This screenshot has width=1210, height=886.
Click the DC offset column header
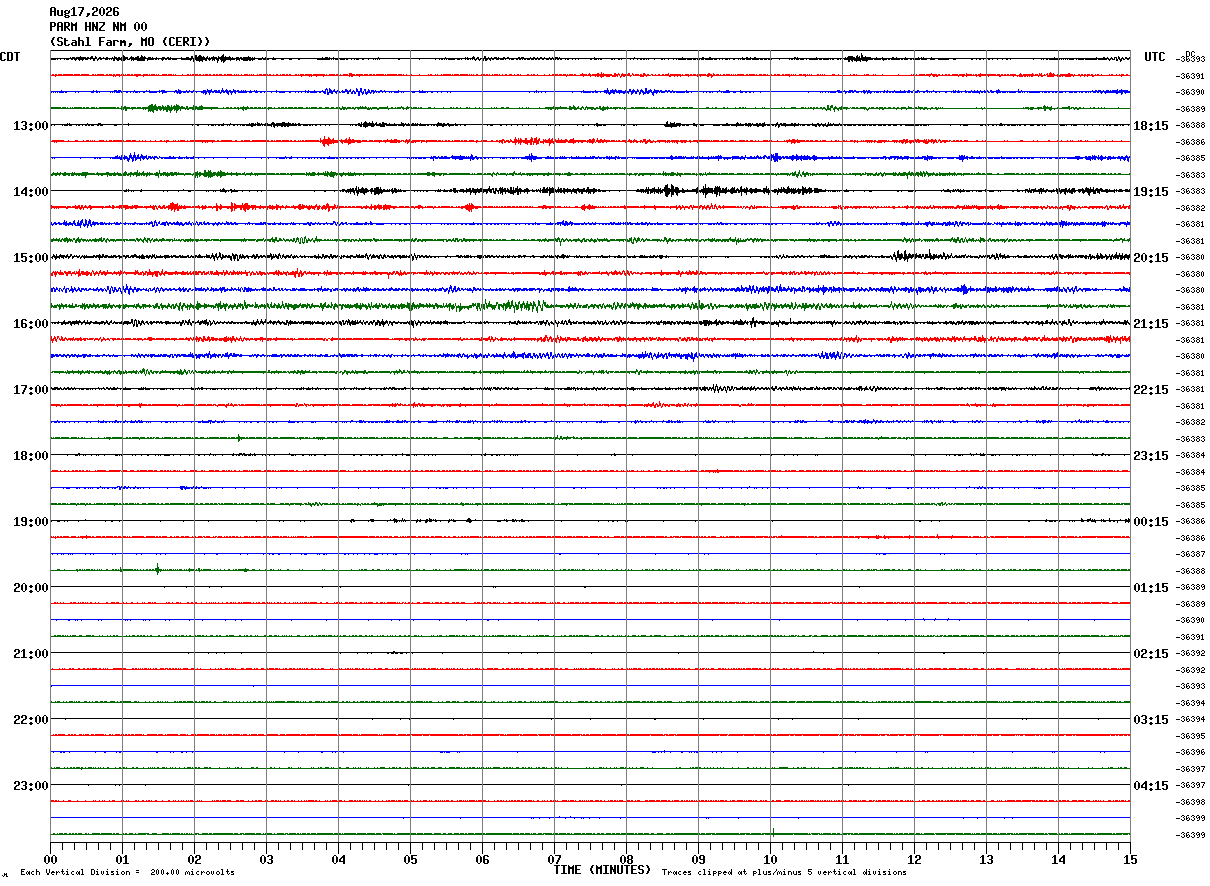[x=1190, y=54]
